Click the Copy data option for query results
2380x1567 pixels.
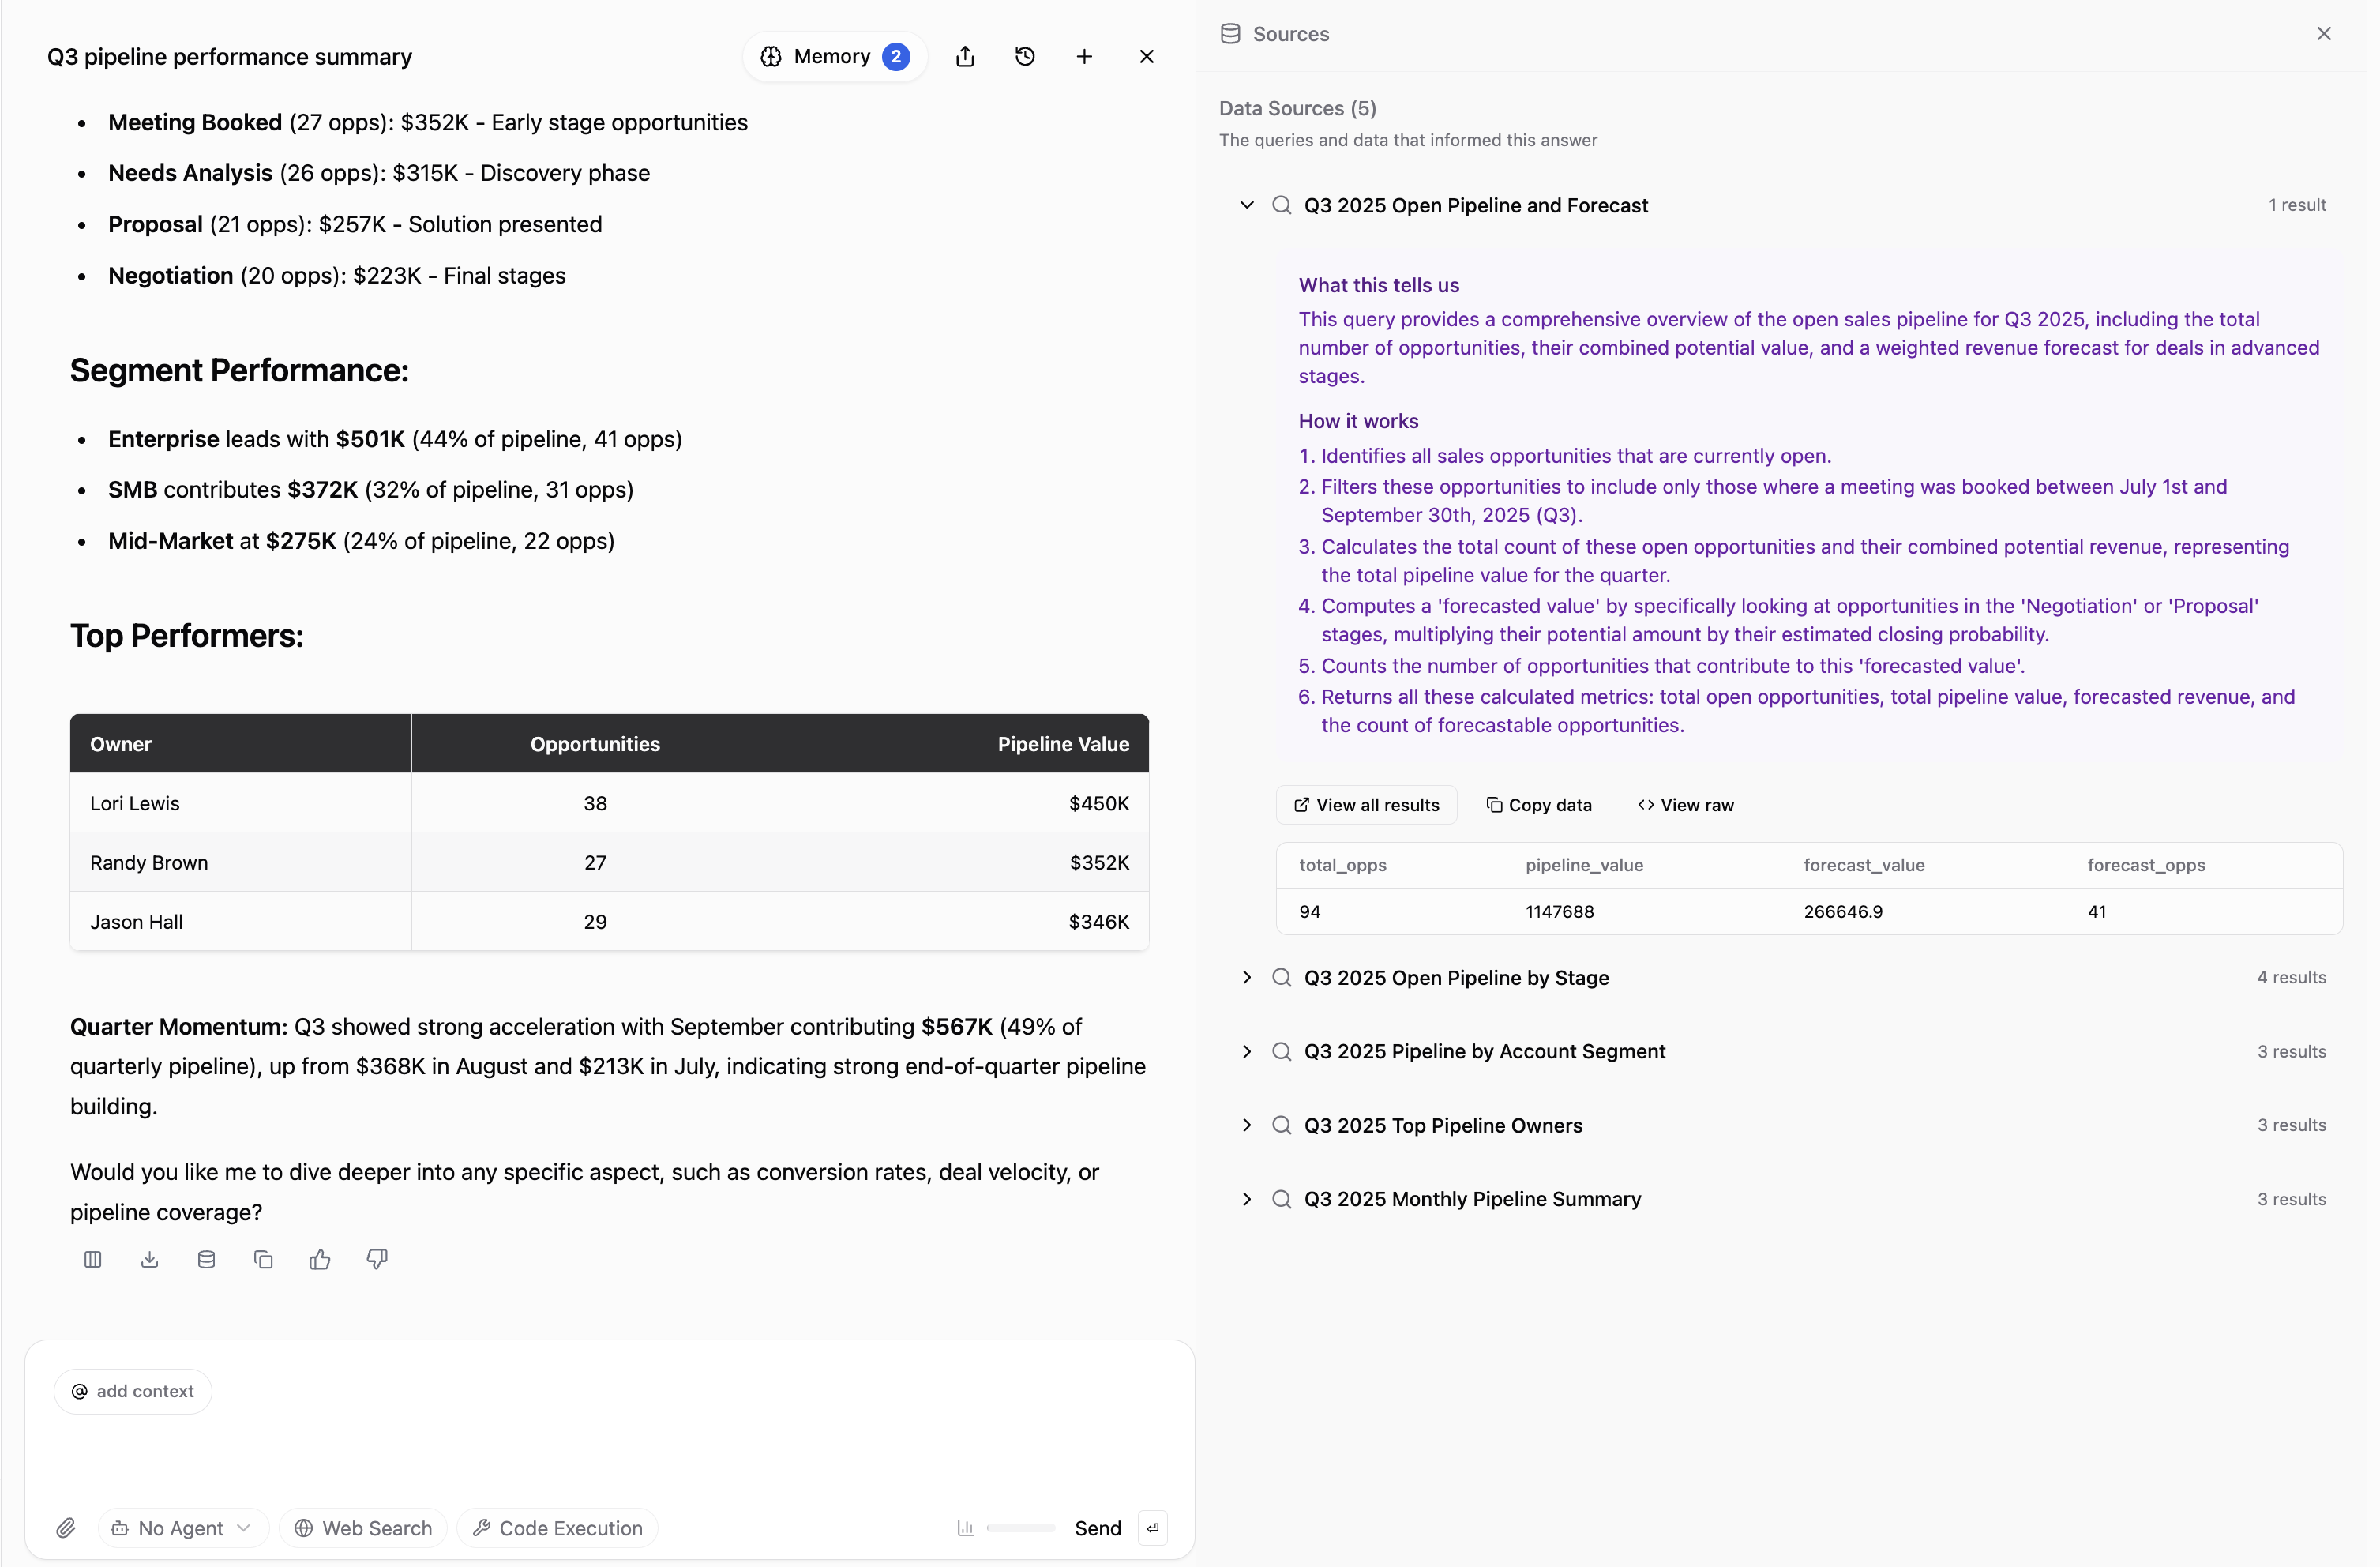[x=1538, y=804]
